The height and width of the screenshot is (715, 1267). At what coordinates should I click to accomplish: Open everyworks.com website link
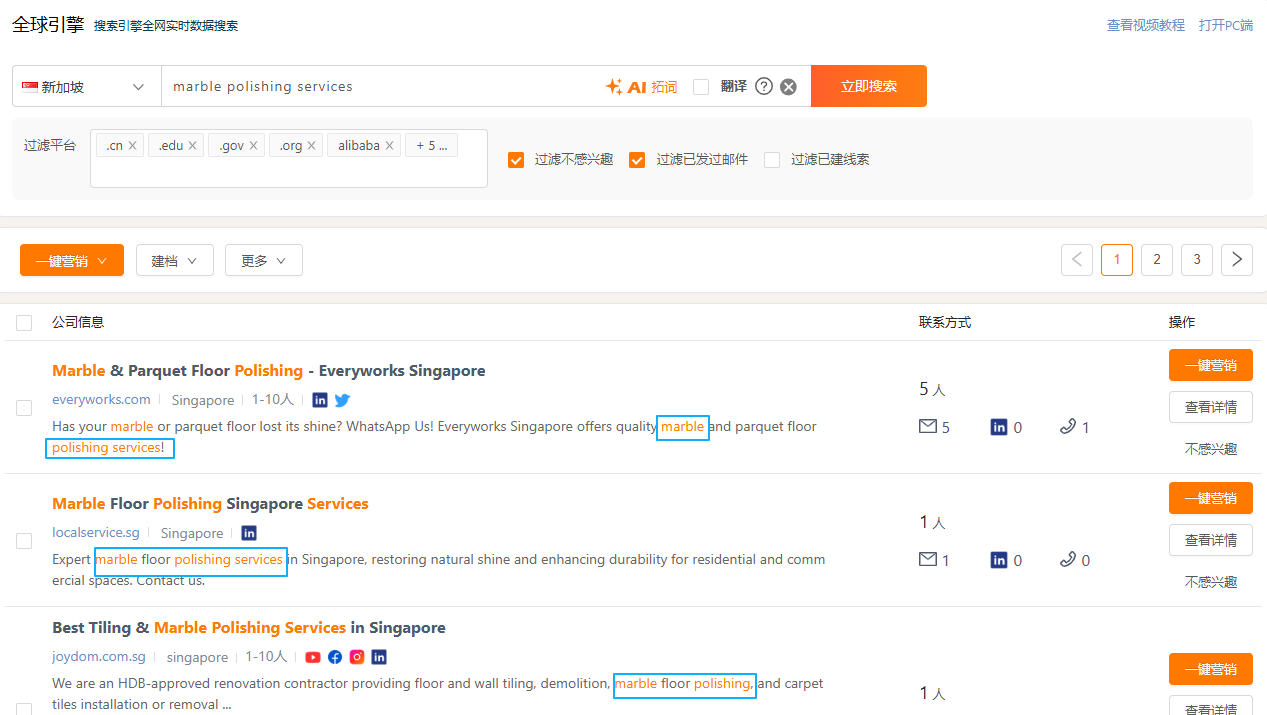tap(101, 400)
